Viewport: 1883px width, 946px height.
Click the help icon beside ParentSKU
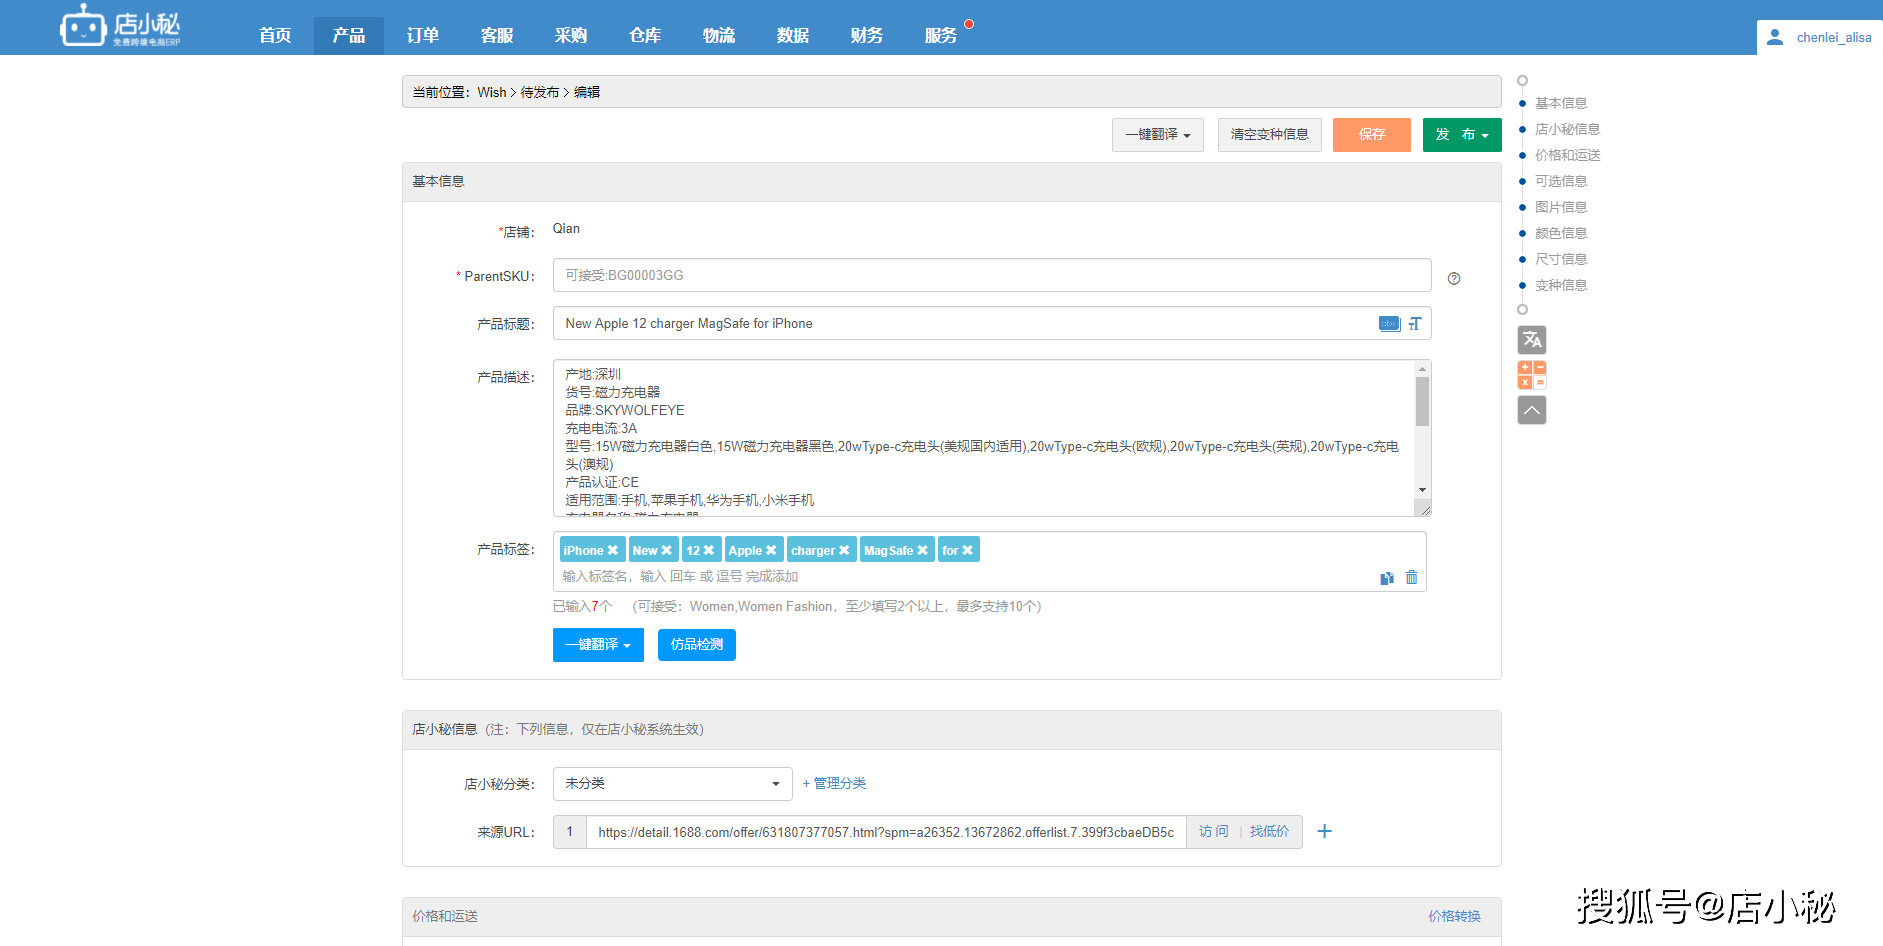coord(1454,279)
